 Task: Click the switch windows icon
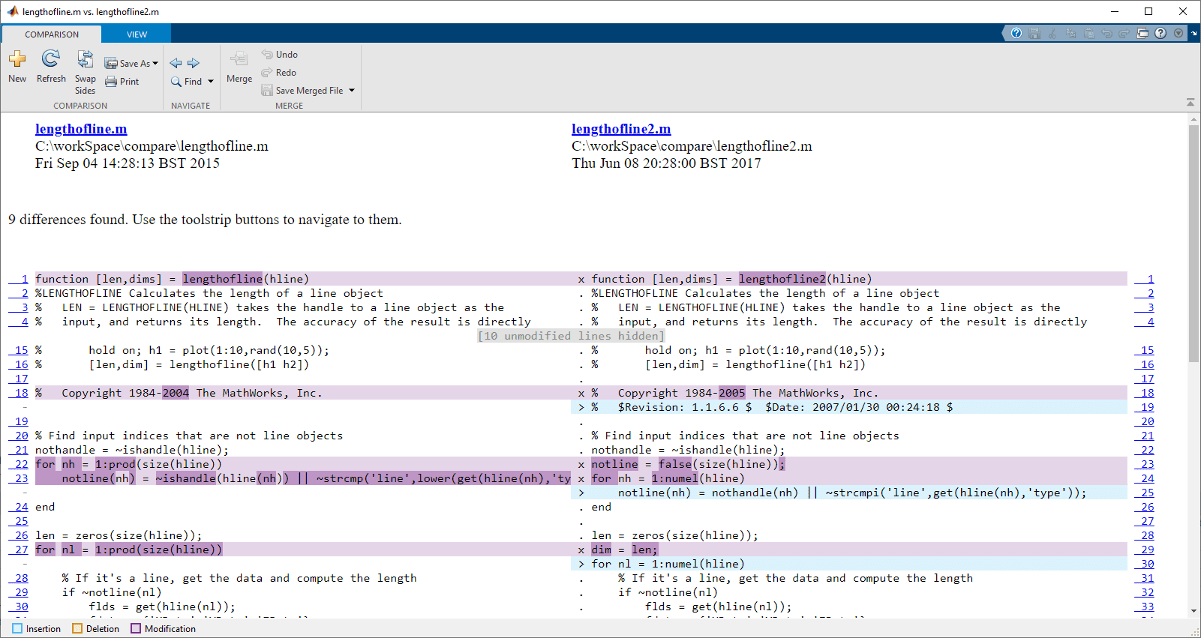pyautogui.click(x=1142, y=33)
